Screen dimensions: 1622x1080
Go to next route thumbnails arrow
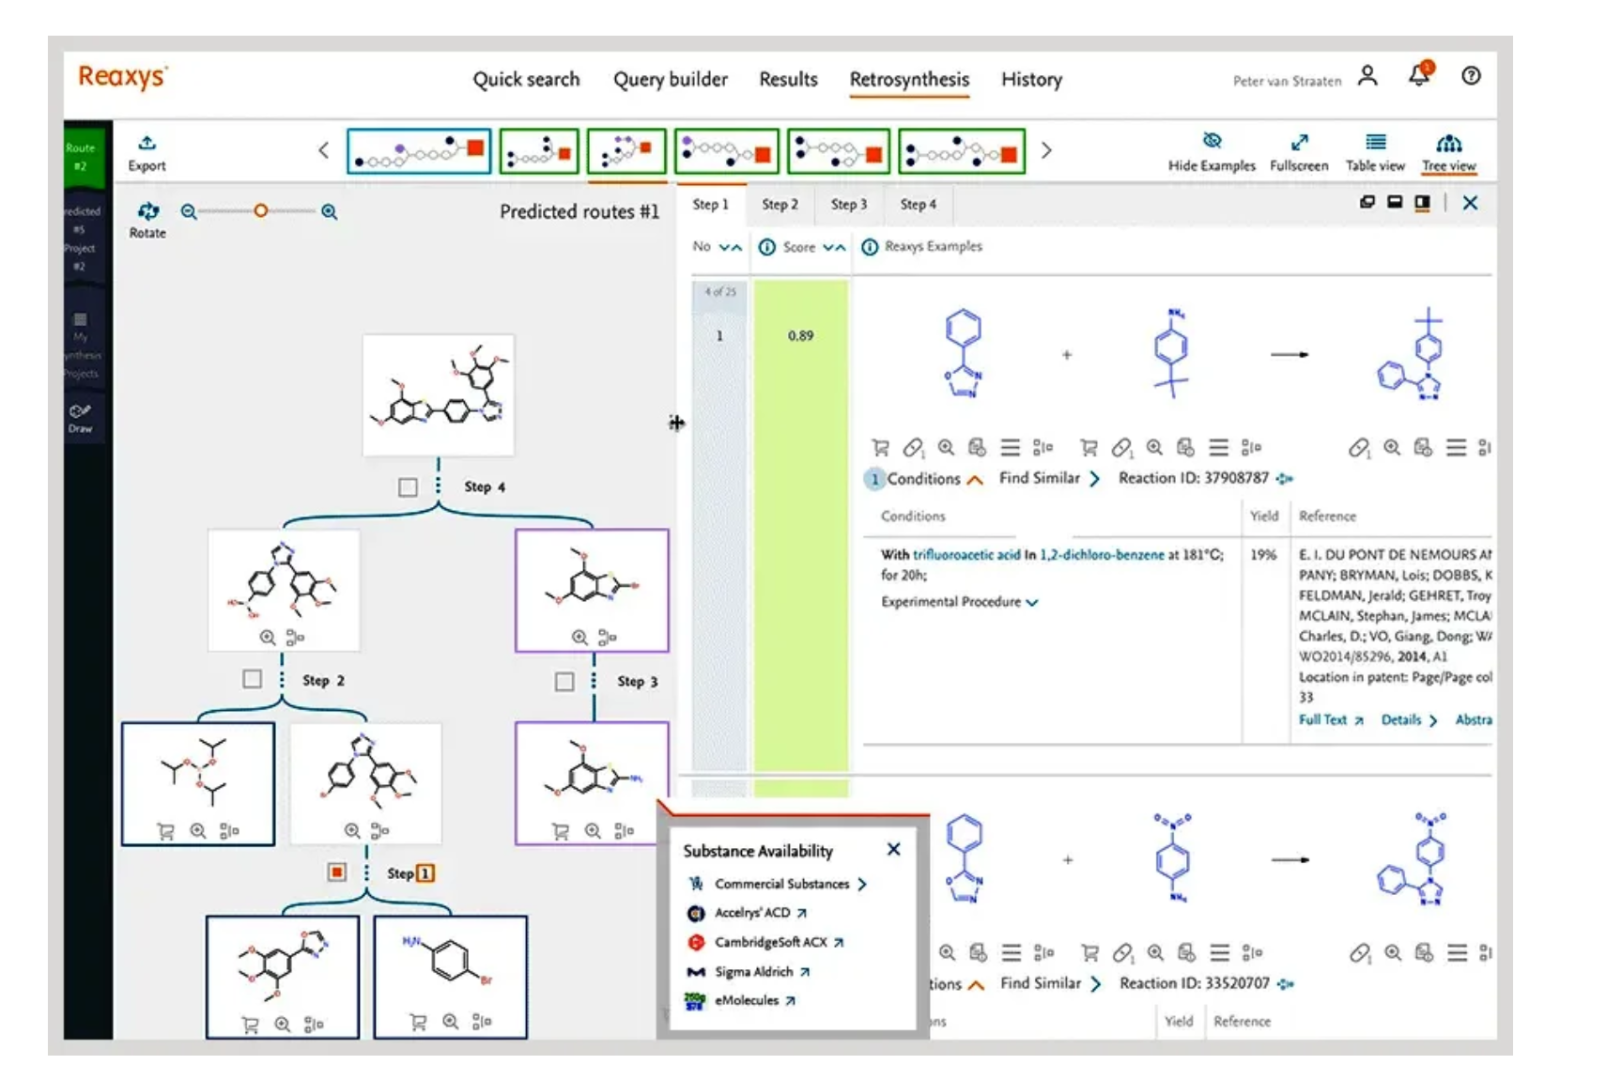[1046, 150]
